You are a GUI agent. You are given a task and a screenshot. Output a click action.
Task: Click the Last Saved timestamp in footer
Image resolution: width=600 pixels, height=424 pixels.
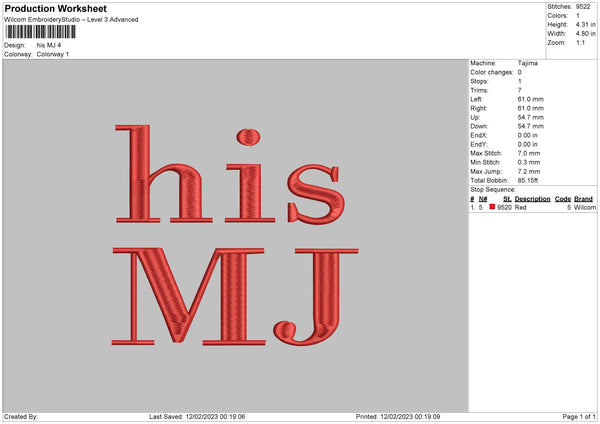pyautogui.click(x=197, y=417)
